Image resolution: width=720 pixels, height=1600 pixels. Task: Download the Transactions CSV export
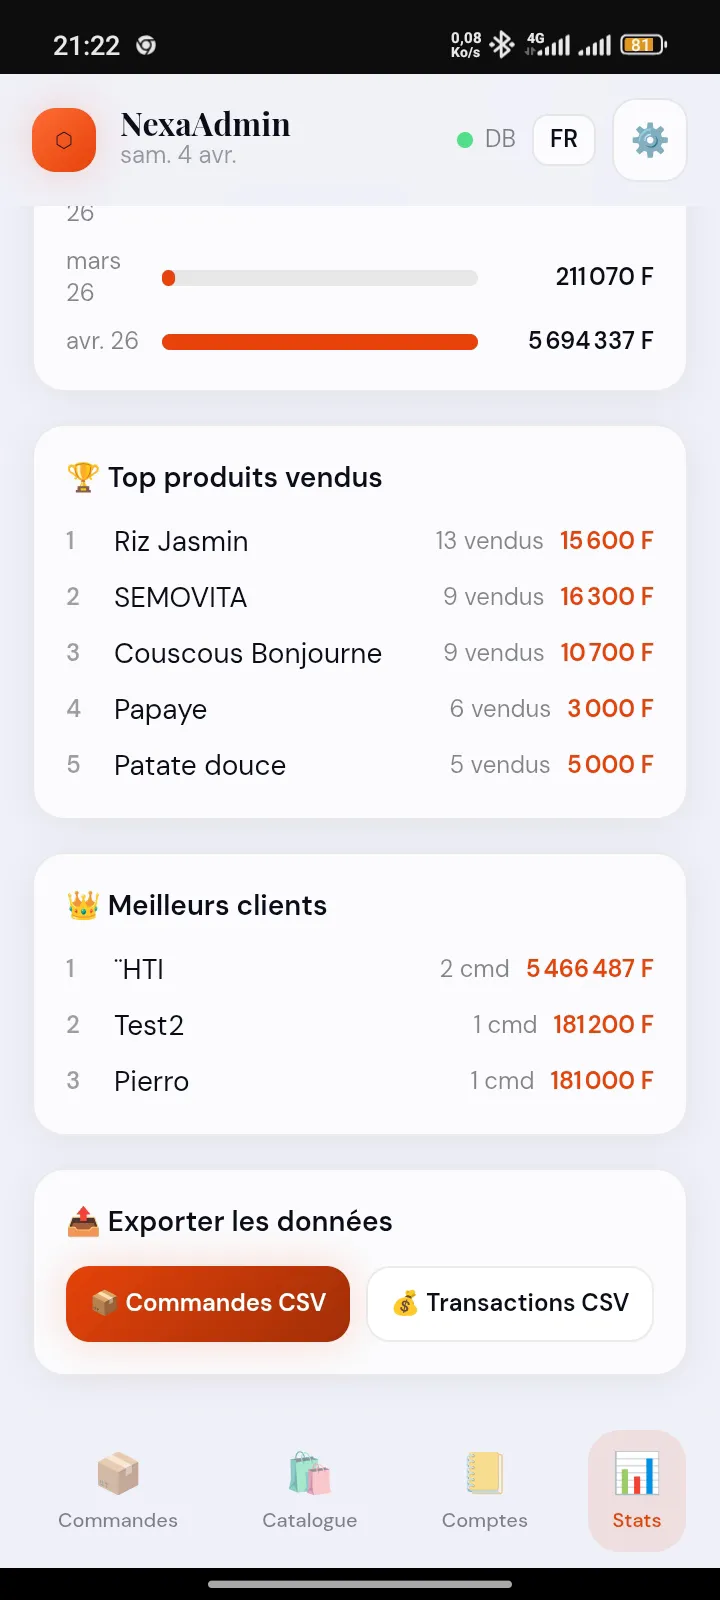pyautogui.click(x=510, y=1303)
